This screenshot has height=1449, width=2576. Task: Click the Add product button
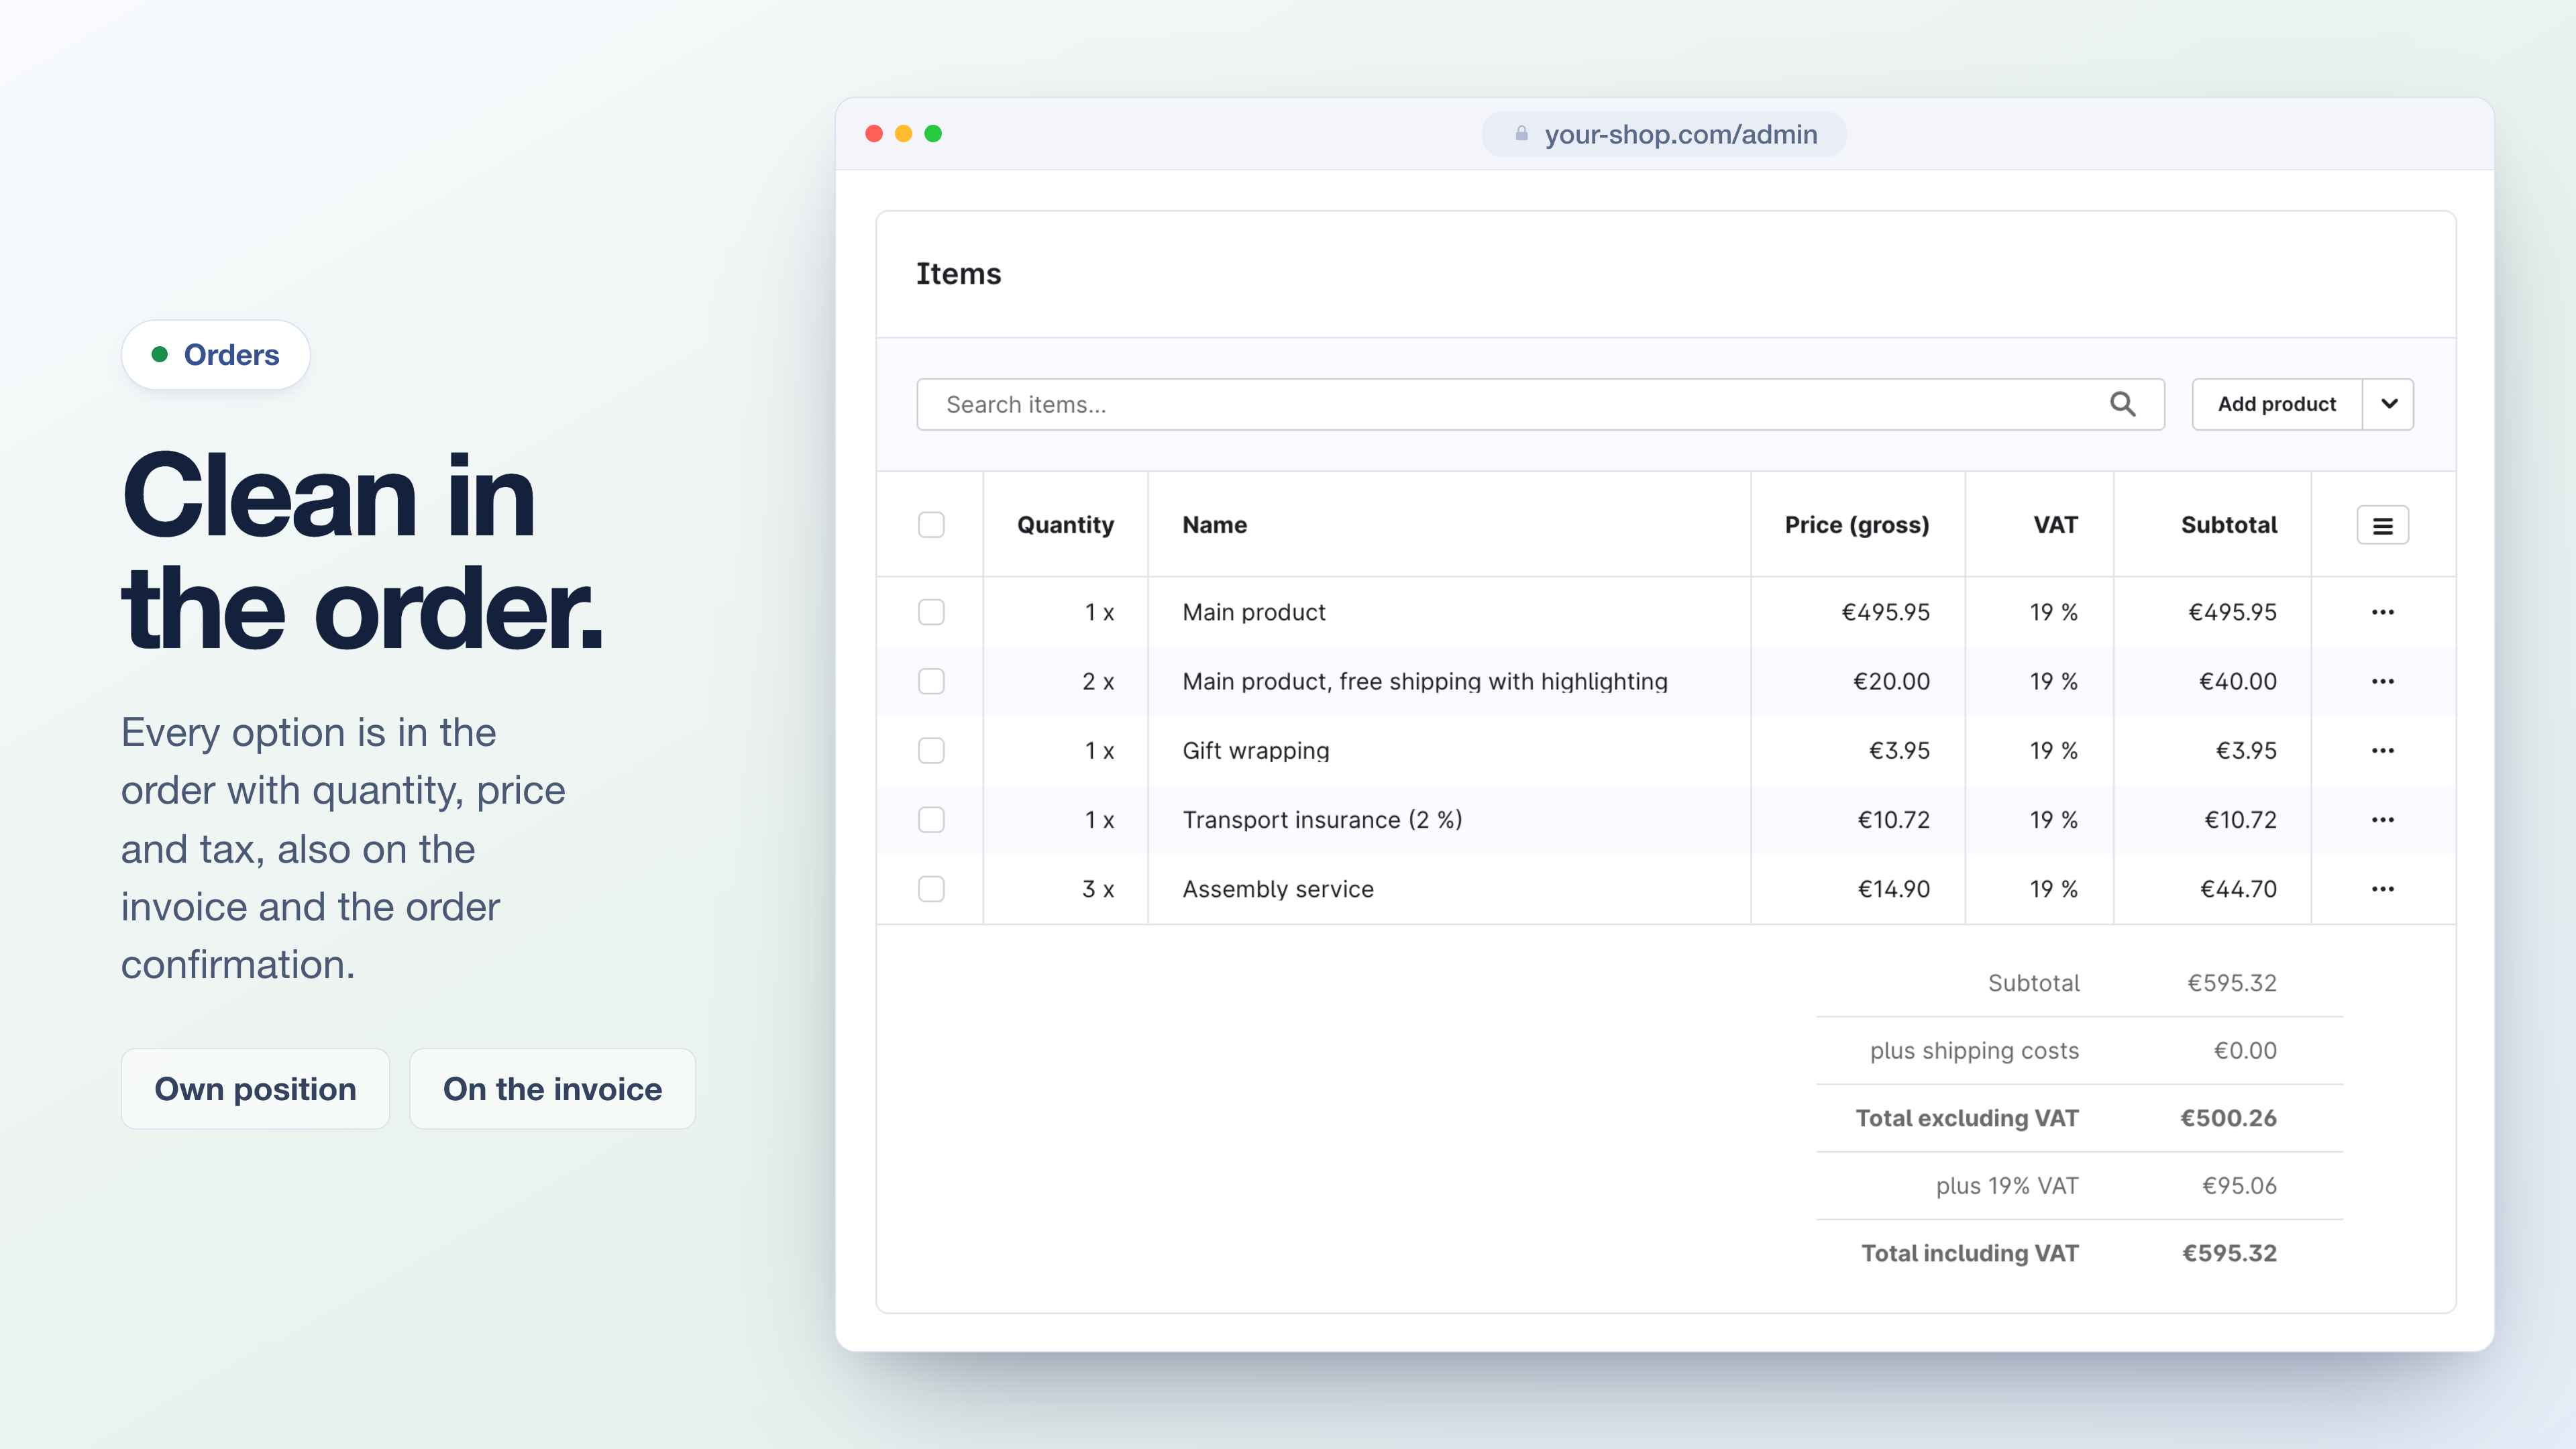2277,404
